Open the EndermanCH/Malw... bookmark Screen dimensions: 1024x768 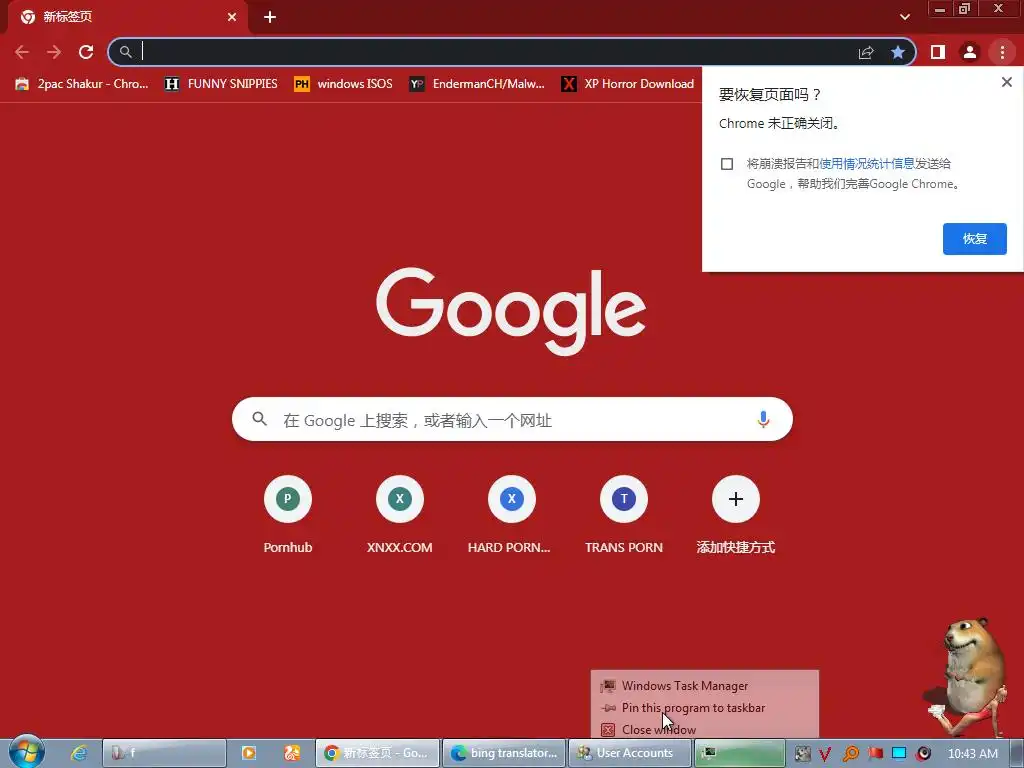477,84
